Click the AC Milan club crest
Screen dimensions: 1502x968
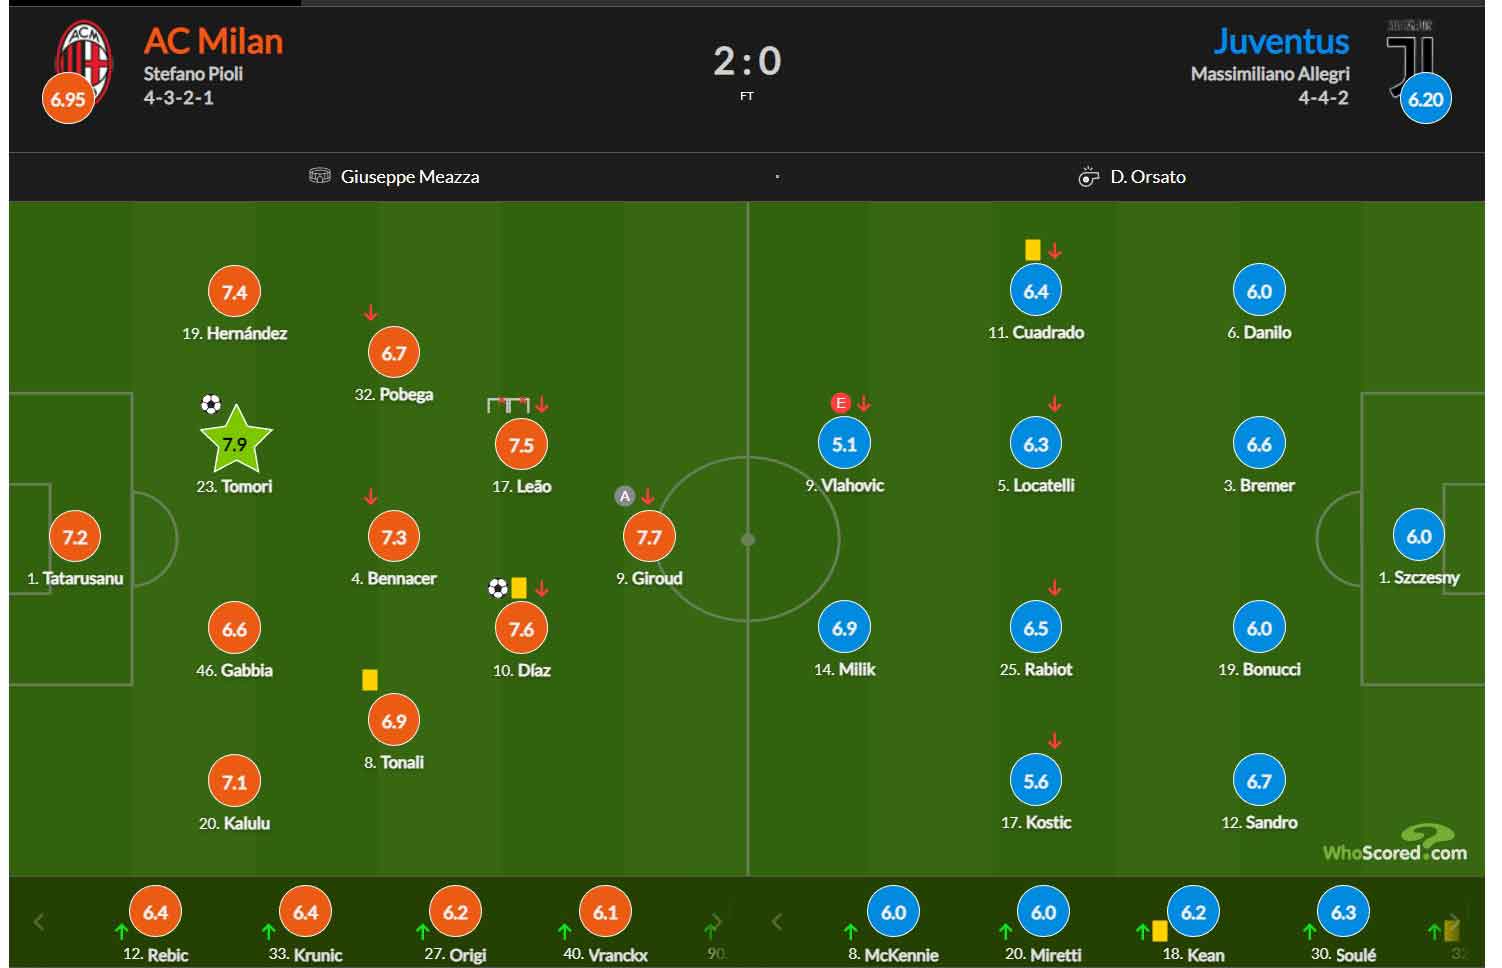tap(83, 58)
